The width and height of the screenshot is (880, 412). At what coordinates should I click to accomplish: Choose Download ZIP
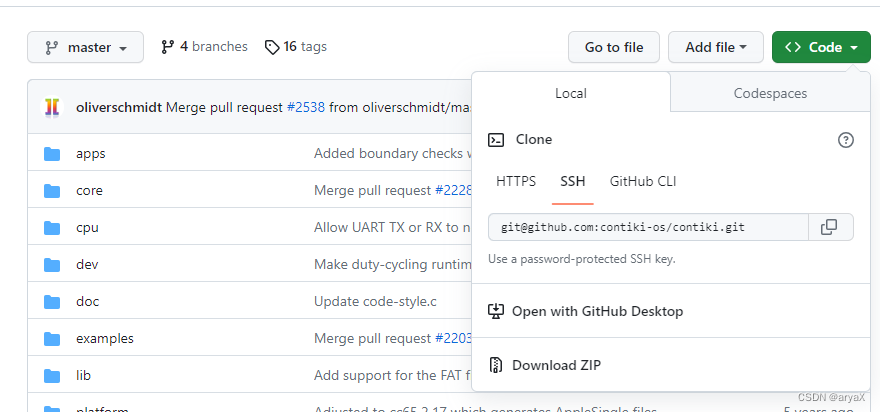click(x=556, y=365)
